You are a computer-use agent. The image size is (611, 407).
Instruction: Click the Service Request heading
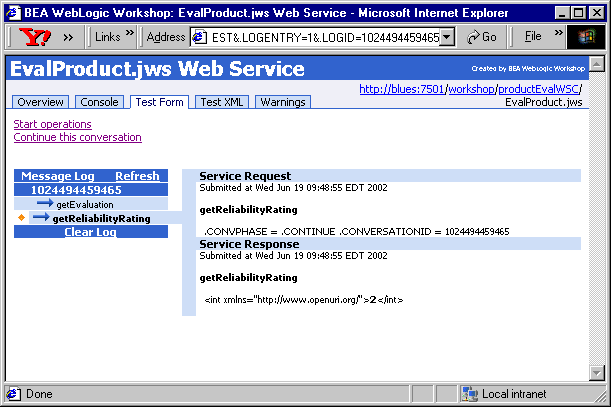click(245, 176)
